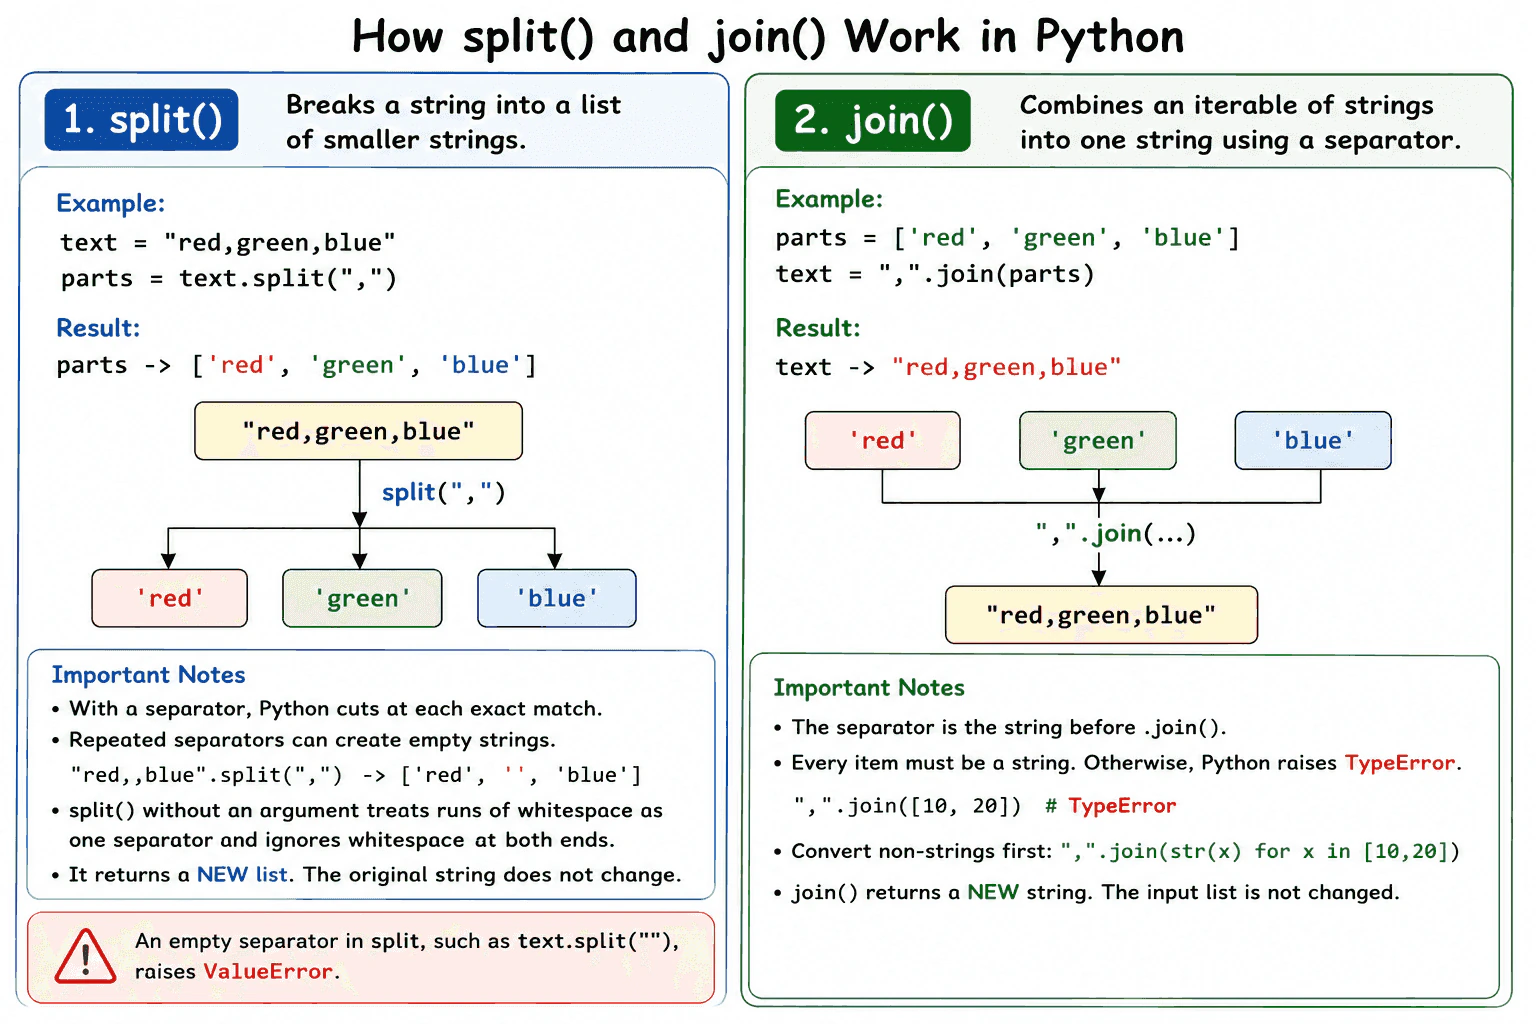Screen dimensions: 1536x1024
Task: Select the title 'How split() and join() Work in Python'
Action: coord(768,37)
